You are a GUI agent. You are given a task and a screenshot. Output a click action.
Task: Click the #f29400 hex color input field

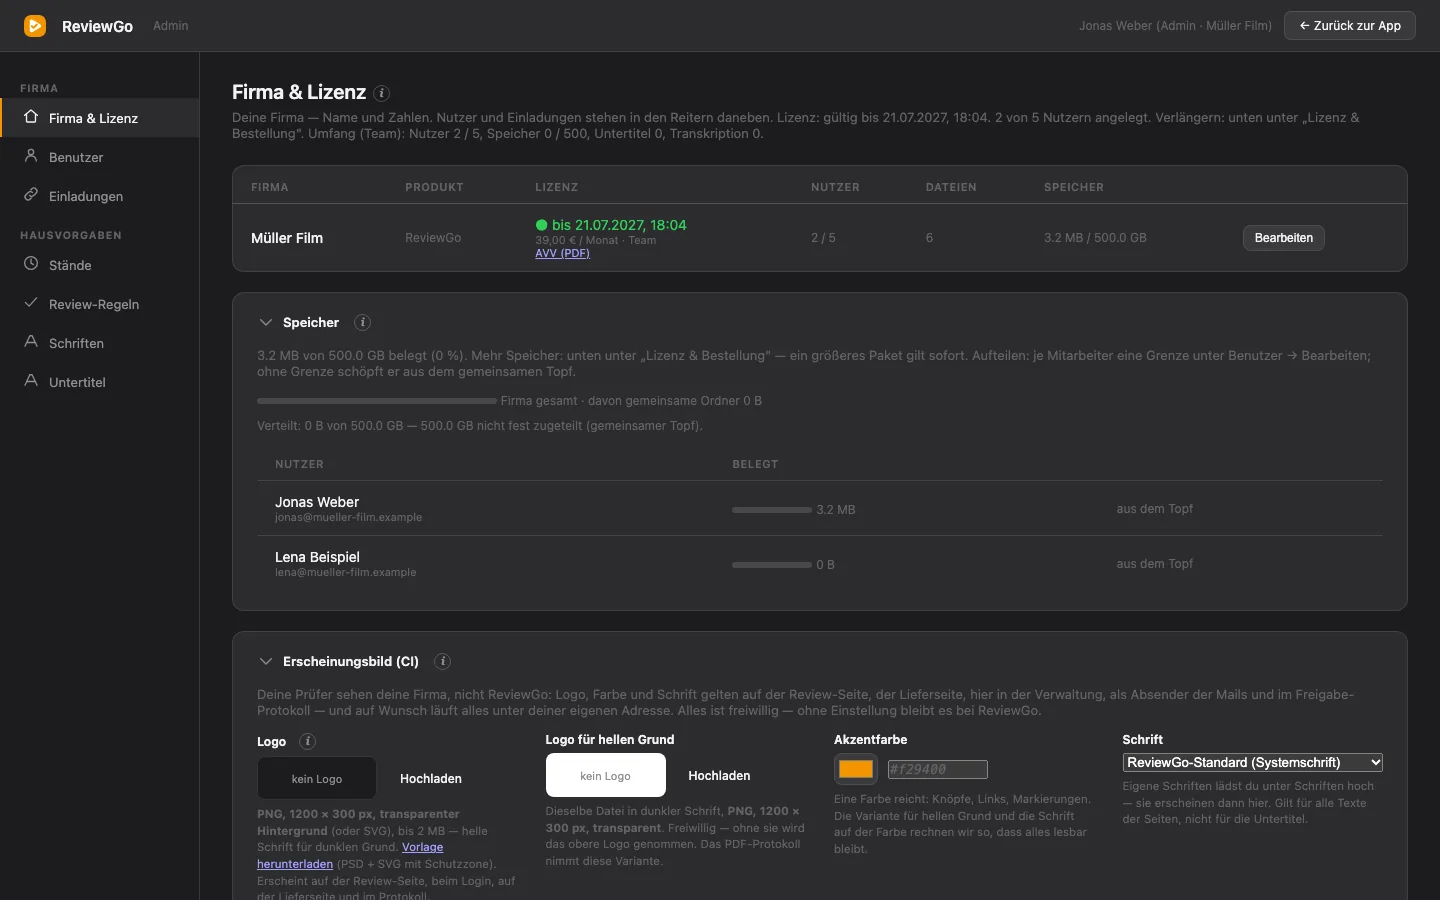point(937,769)
